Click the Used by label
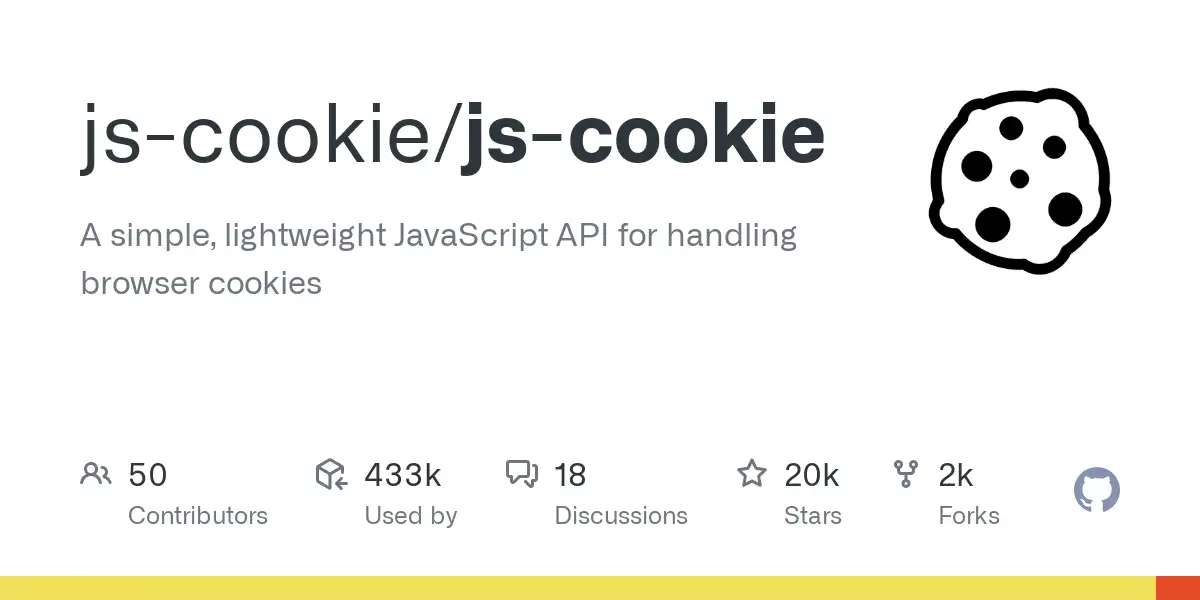 (x=411, y=516)
